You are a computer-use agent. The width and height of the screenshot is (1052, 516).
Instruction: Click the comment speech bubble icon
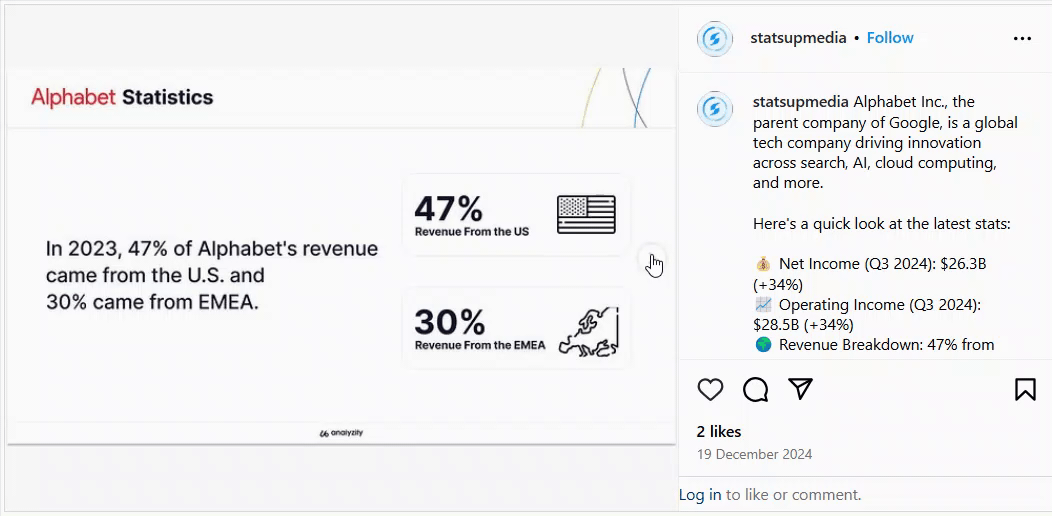click(755, 389)
